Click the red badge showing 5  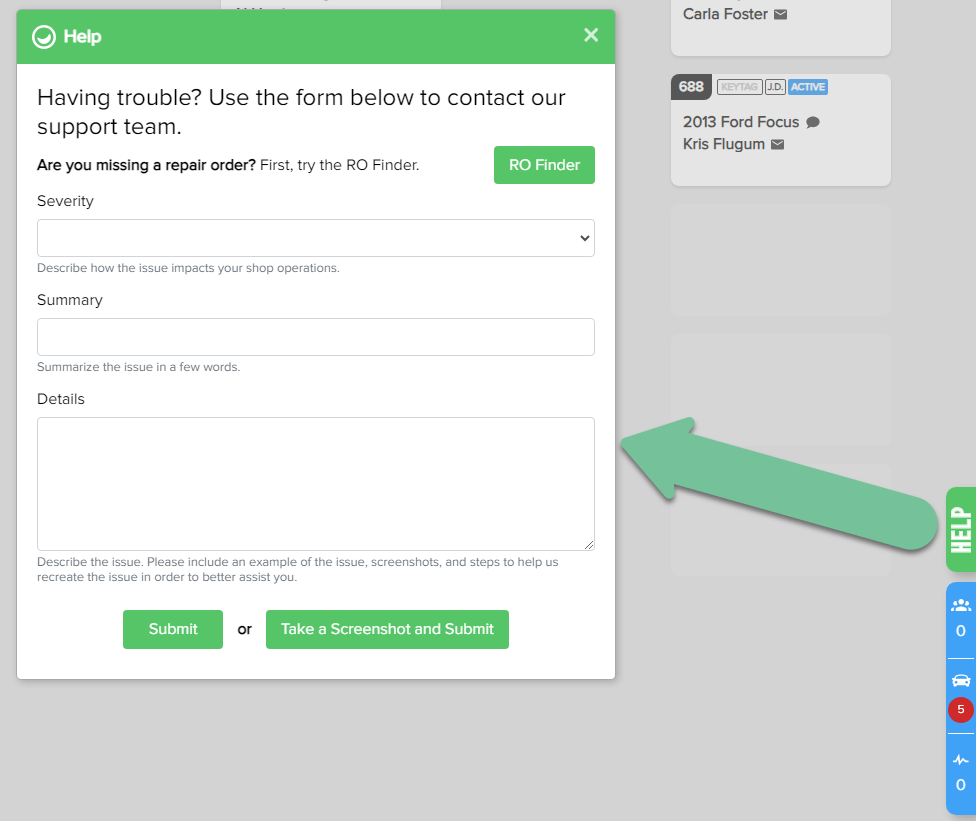tap(961, 709)
